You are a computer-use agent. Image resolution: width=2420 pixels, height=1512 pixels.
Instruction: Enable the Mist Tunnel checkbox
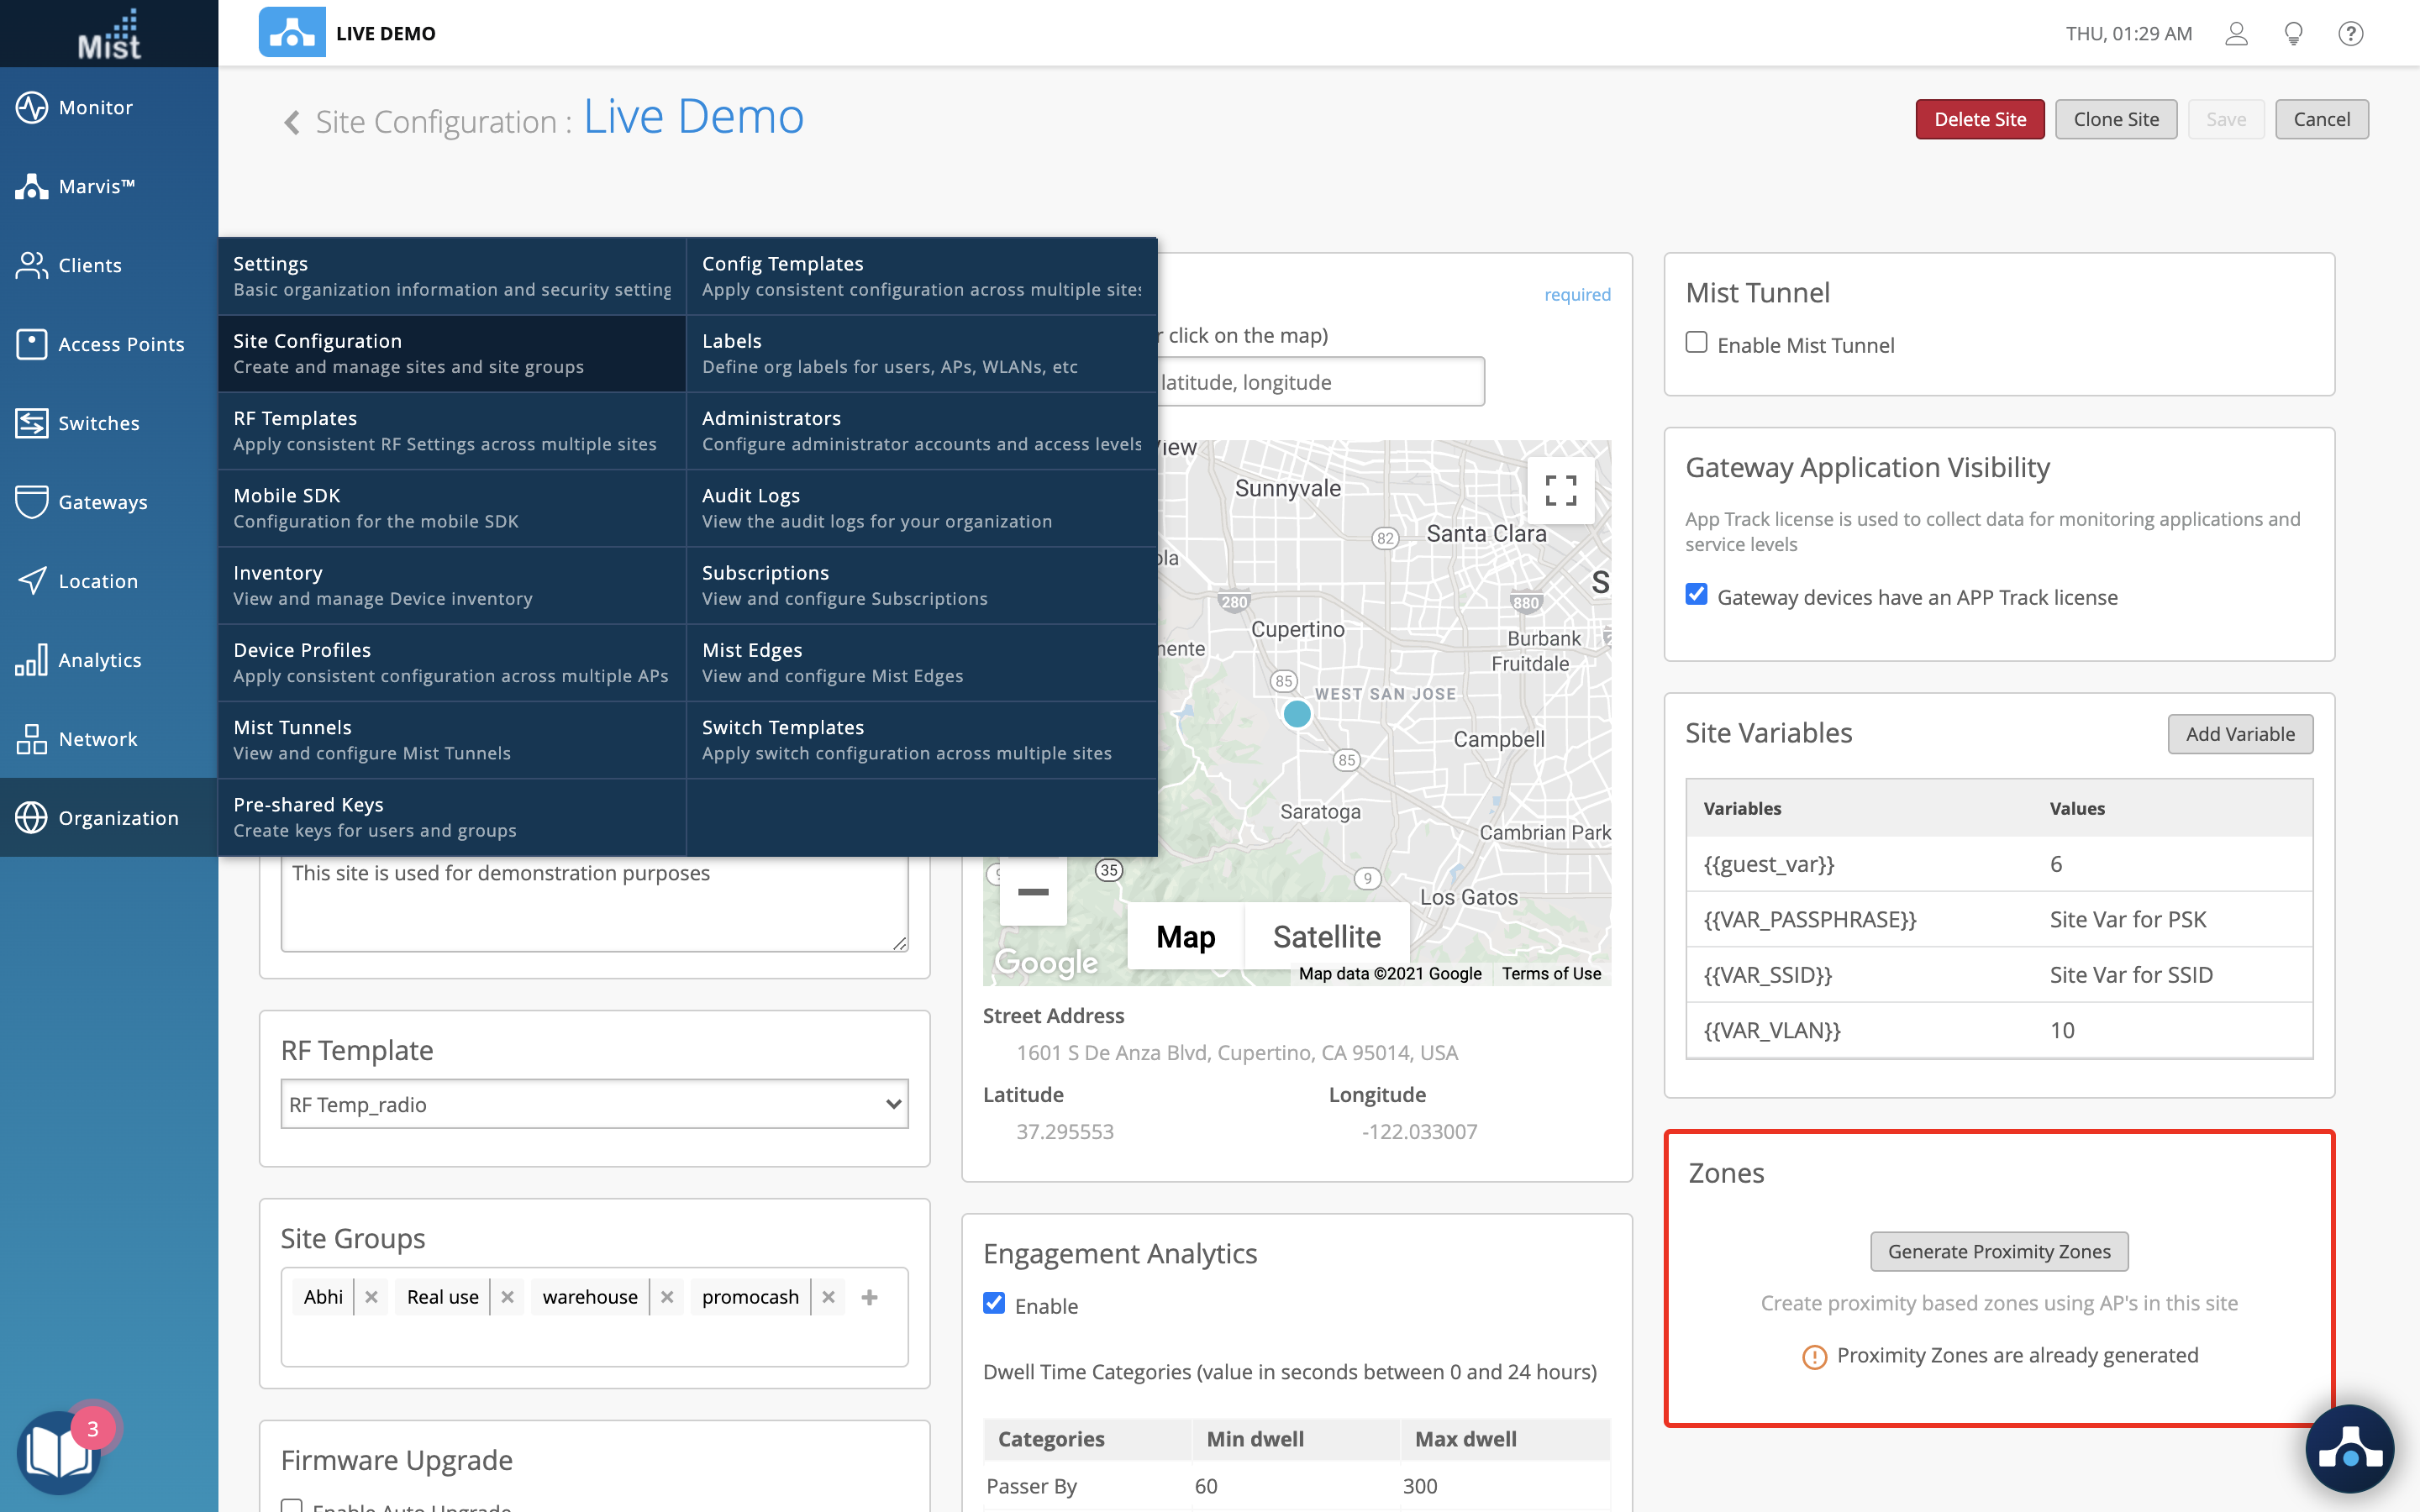[x=1696, y=343]
